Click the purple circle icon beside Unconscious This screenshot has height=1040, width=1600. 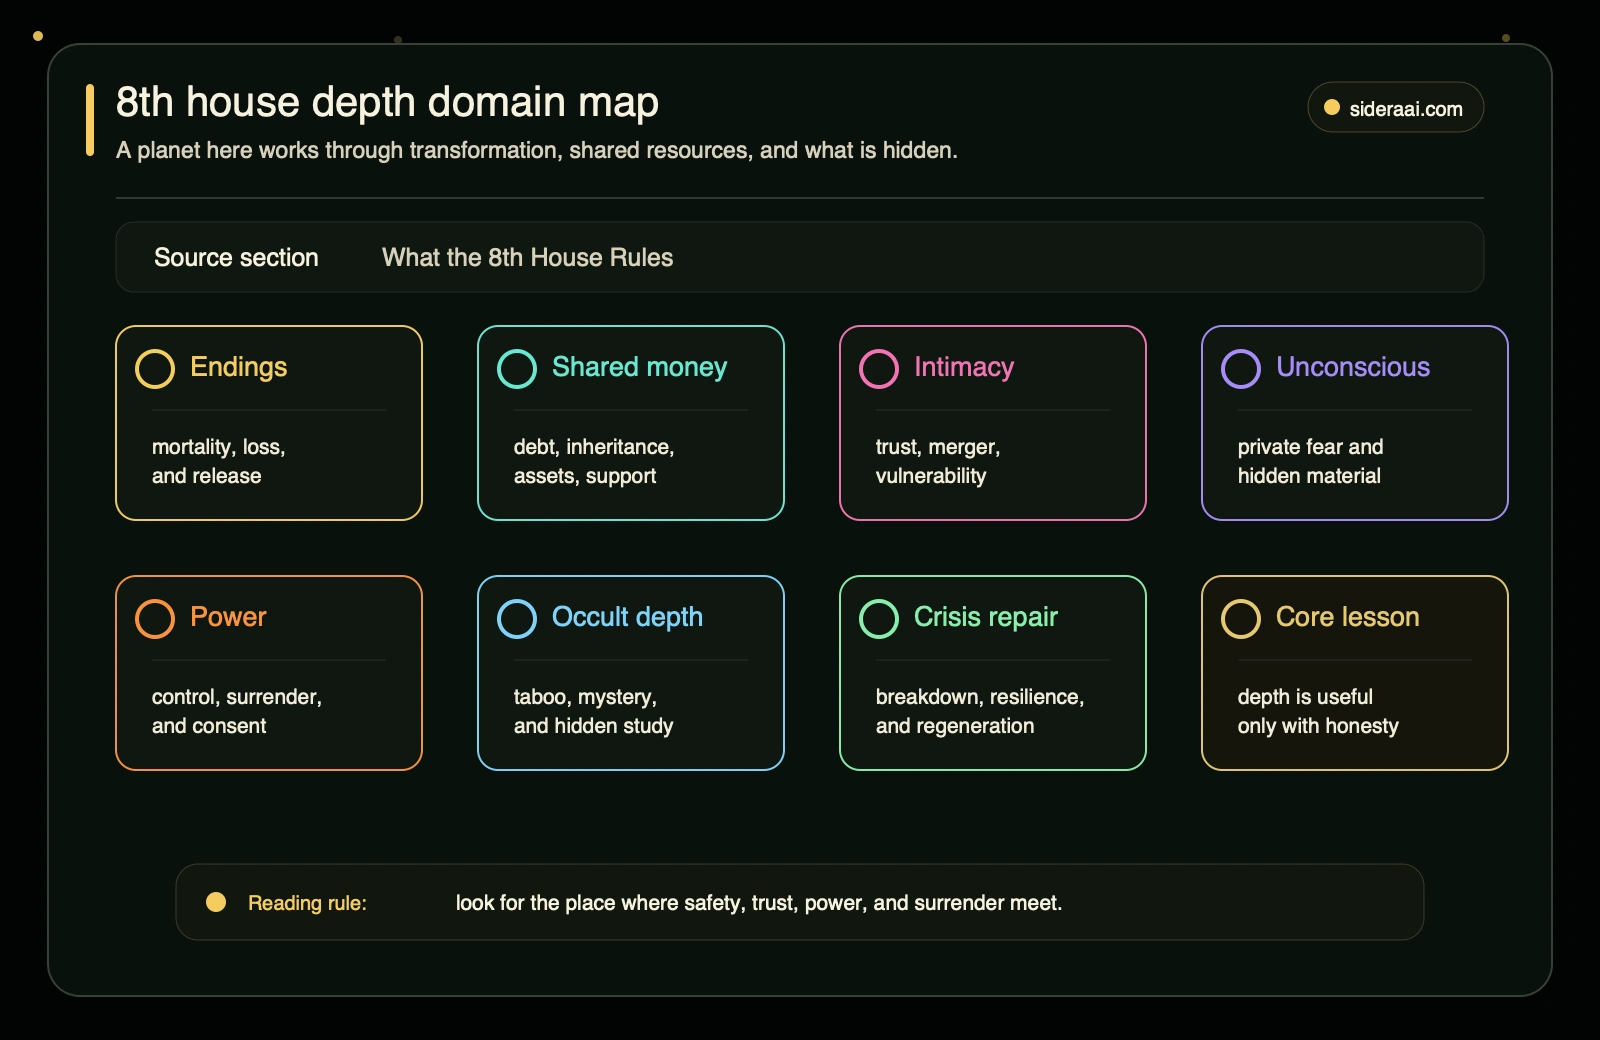pos(1241,369)
